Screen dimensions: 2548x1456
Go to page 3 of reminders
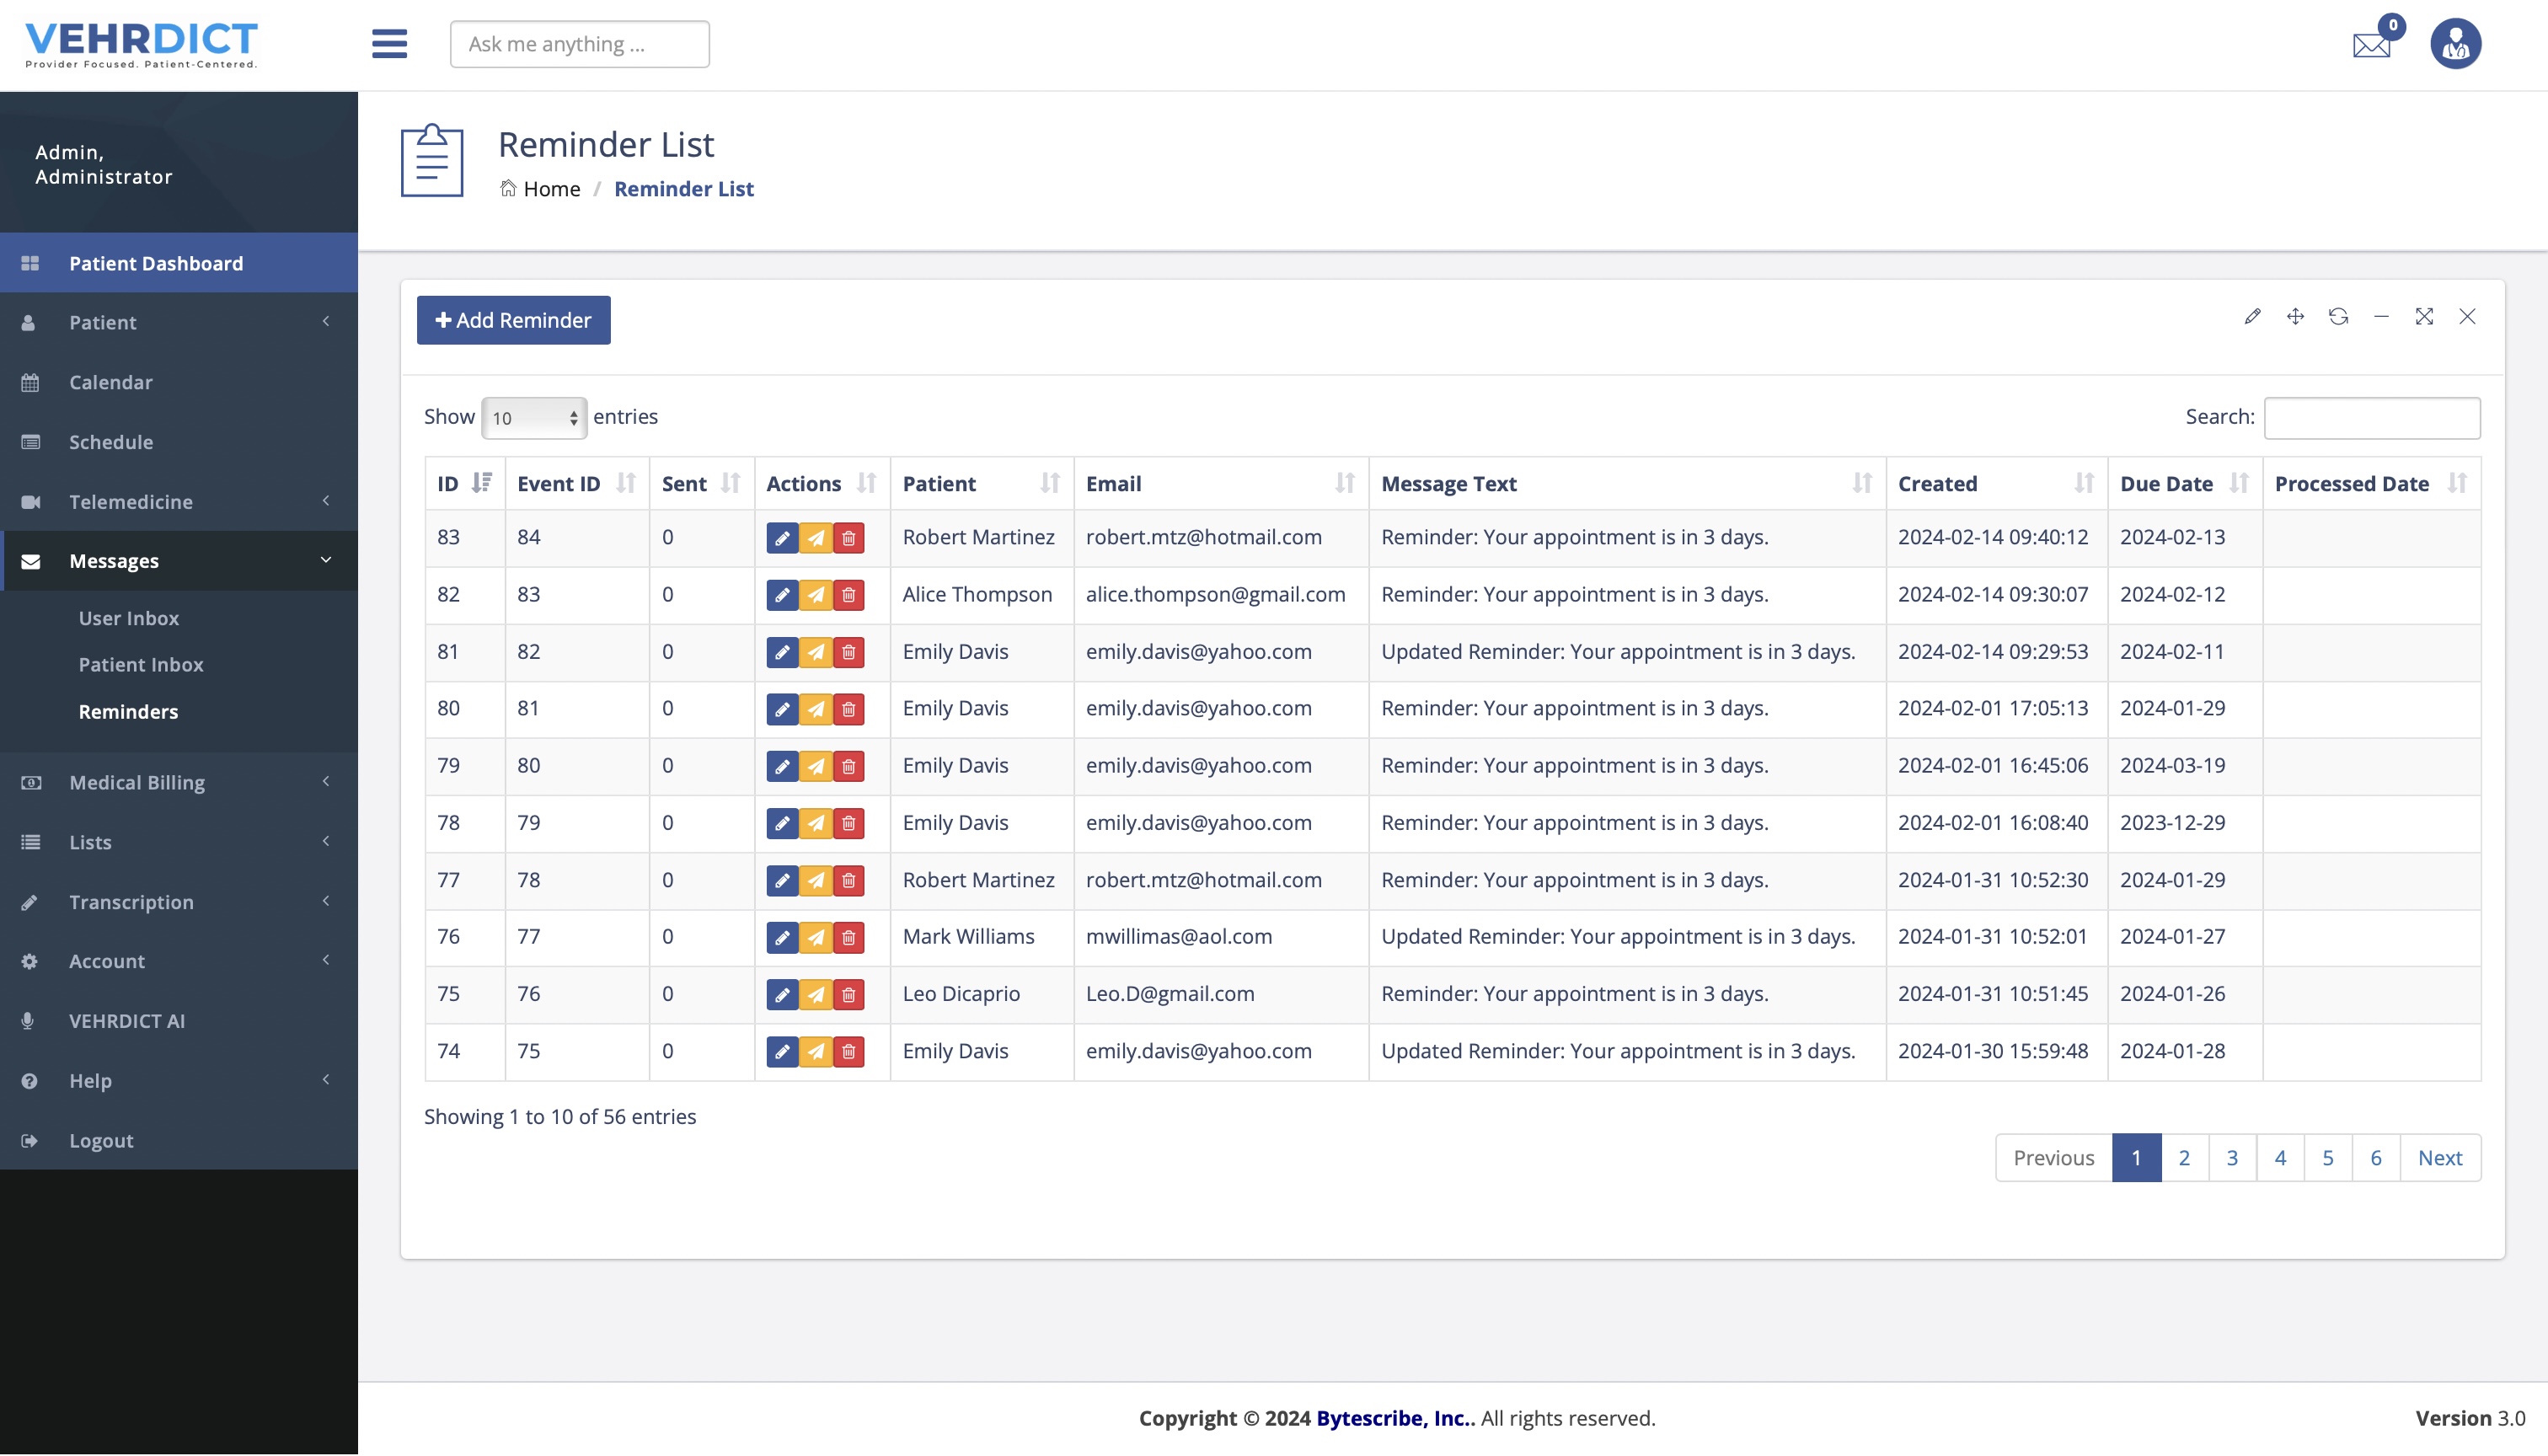[x=2232, y=1158]
